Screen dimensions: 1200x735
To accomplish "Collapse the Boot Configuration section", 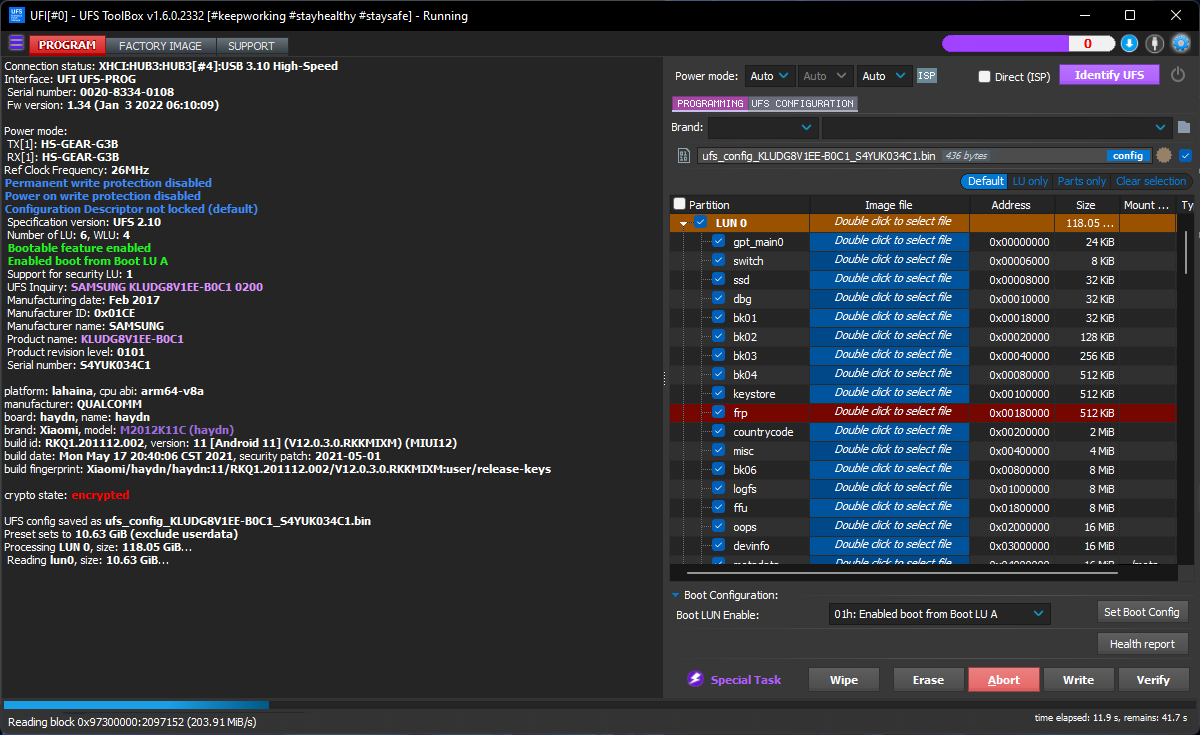I will 676,595.
